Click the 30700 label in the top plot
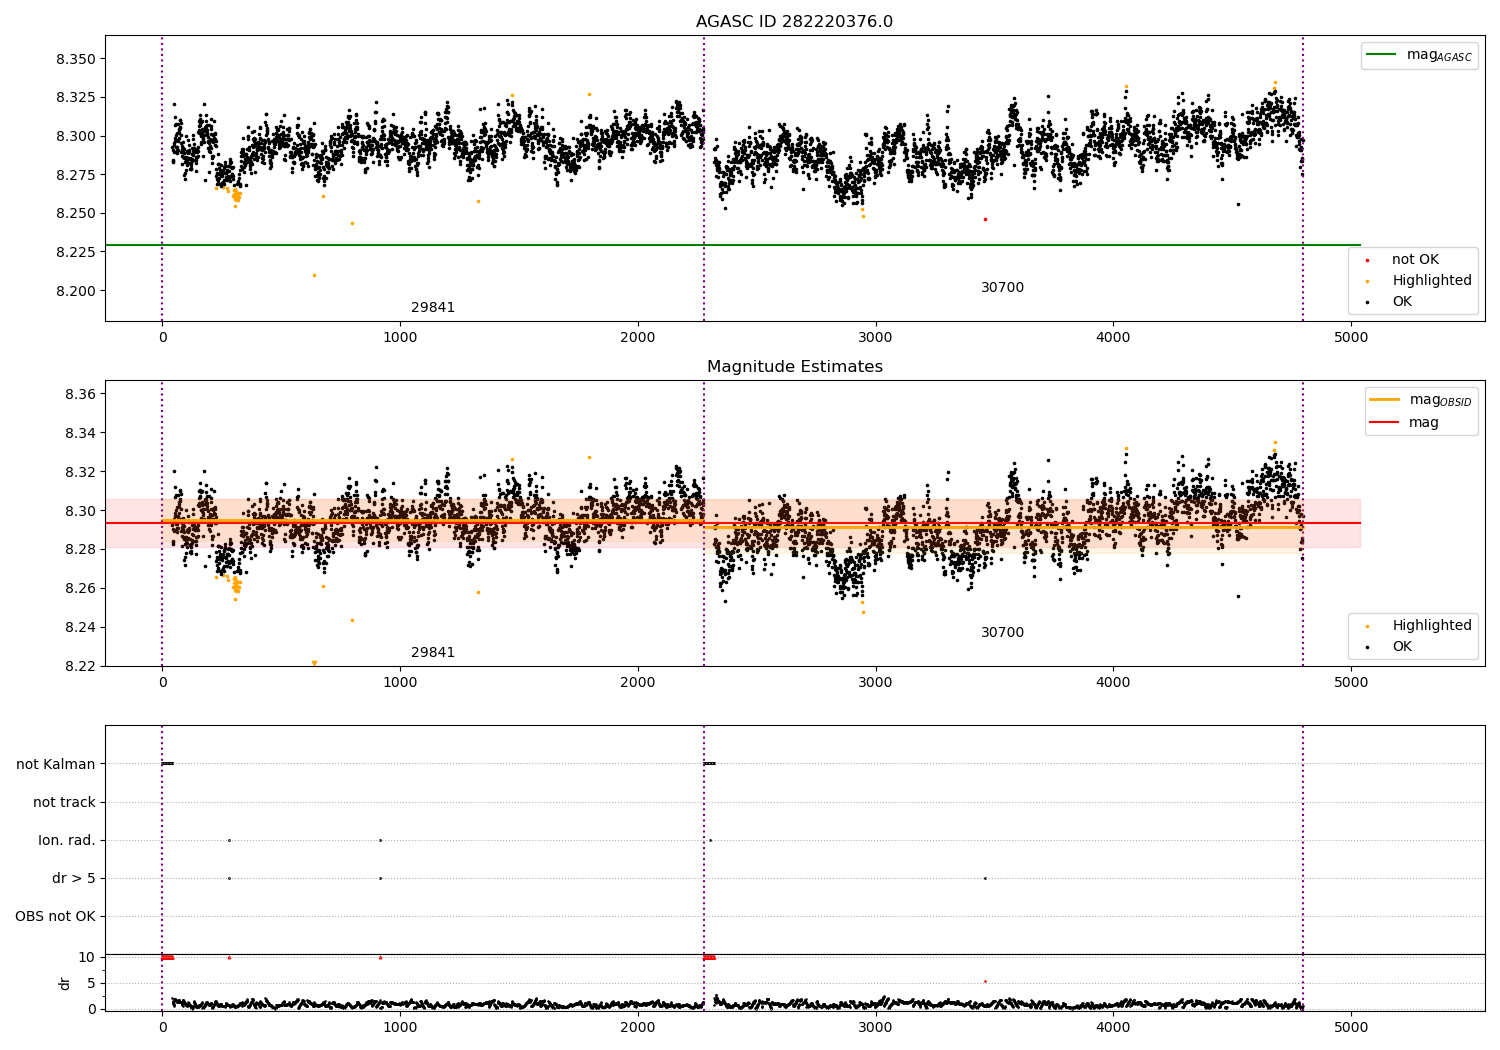Image resolution: width=1500 pixels, height=1050 pixels. [1002, 288]
